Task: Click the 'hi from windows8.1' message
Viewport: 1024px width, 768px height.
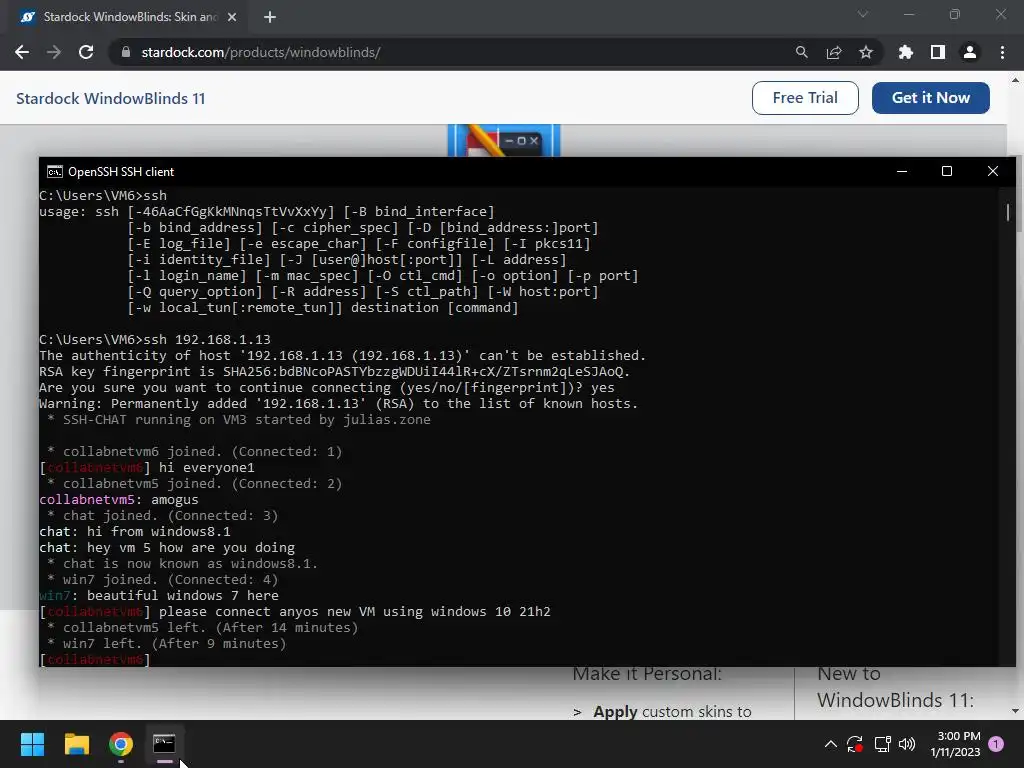Action: coord(159,532)
